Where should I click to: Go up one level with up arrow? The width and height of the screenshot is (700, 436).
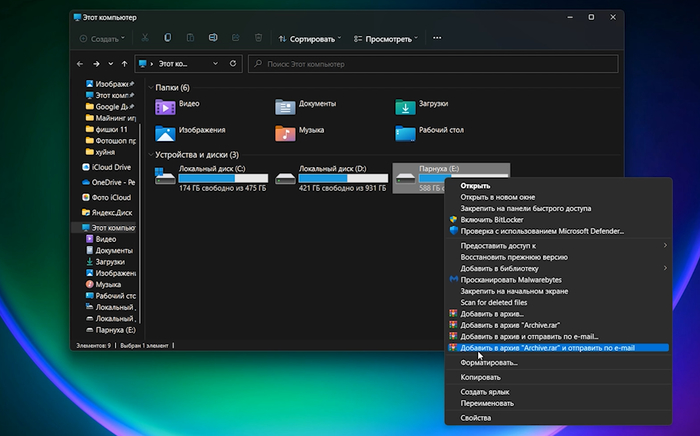click(x=125, y=64)
